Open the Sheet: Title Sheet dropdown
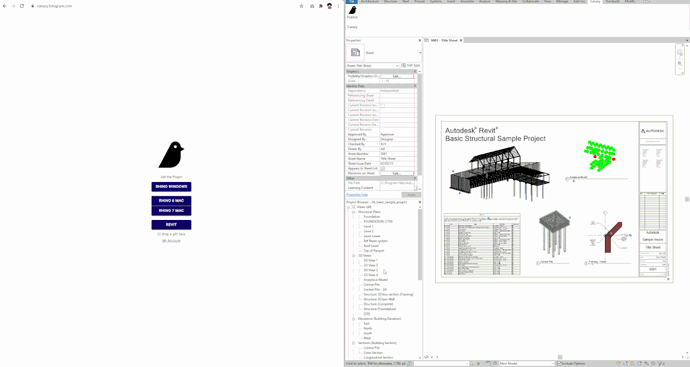The width and height of the screenshot is (690, 367). point(372,66)
